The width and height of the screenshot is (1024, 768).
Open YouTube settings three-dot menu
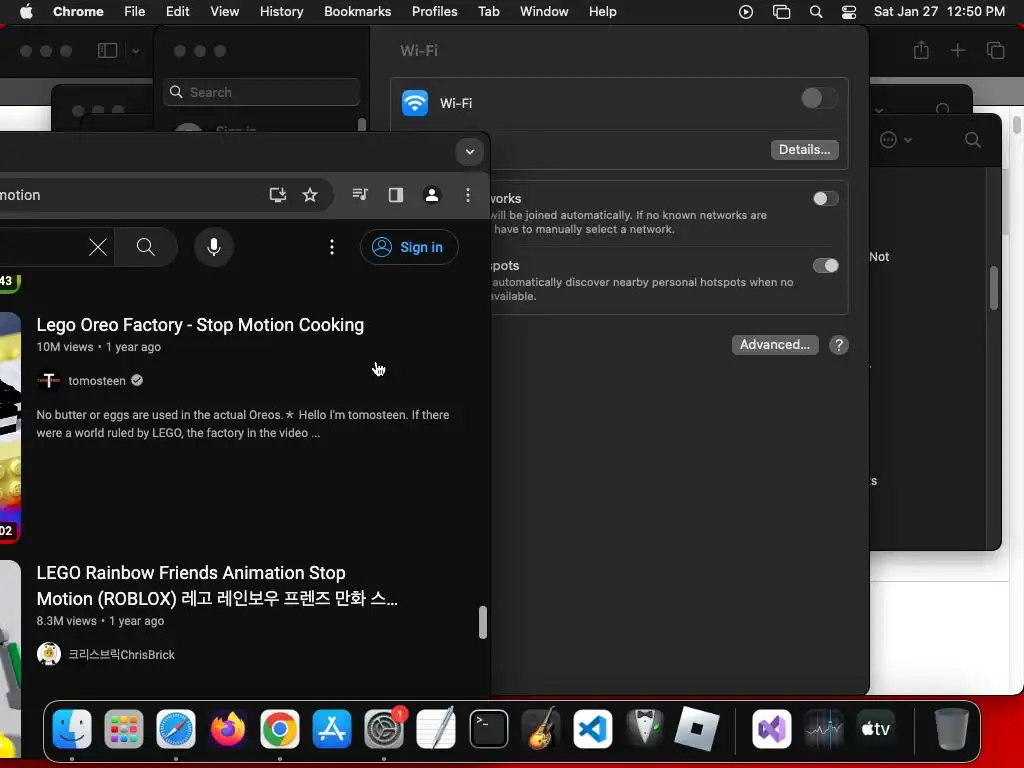[x=332, y=247]
